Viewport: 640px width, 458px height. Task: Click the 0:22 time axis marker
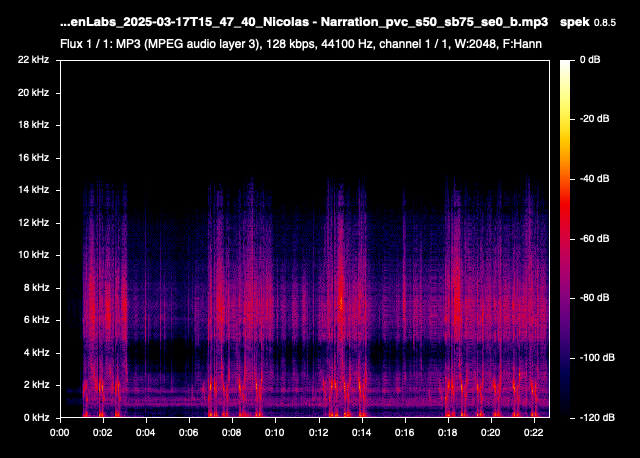click(534, 432)
